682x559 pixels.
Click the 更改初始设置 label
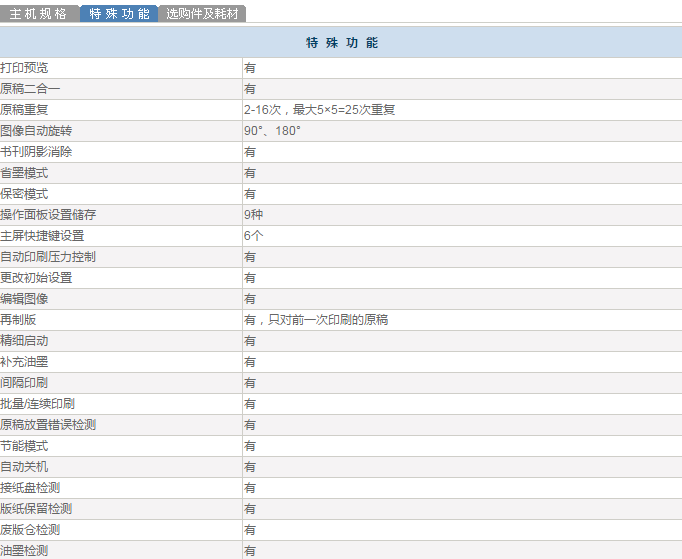point(36,278)
